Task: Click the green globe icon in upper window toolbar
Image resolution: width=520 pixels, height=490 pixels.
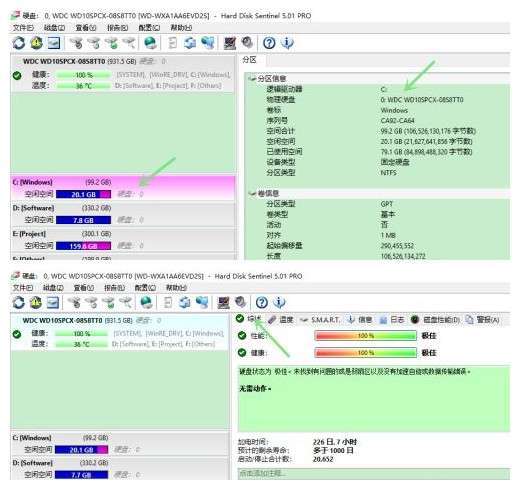Action: tap(150, 43)
